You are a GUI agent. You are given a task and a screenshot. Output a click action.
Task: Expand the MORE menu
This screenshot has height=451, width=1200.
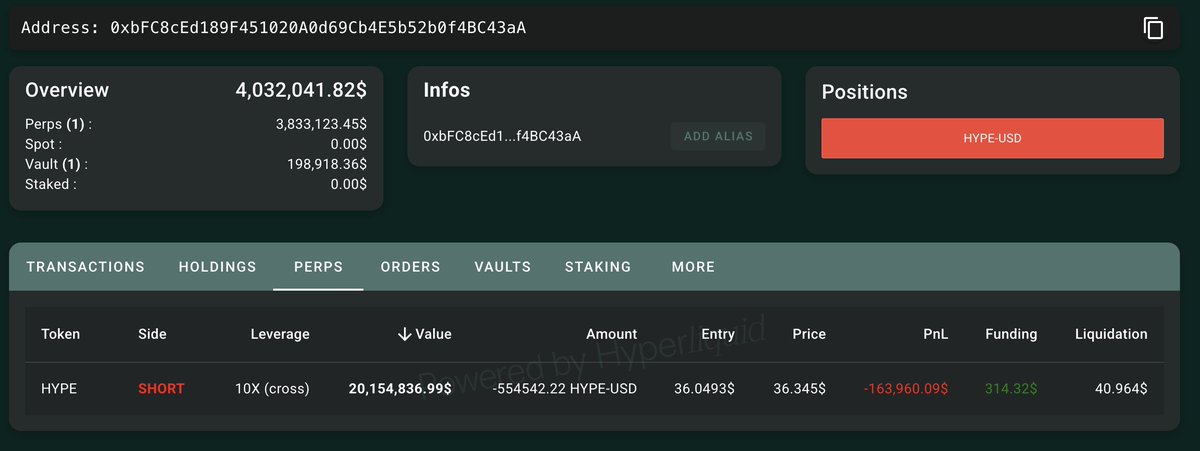pos(693,267)
